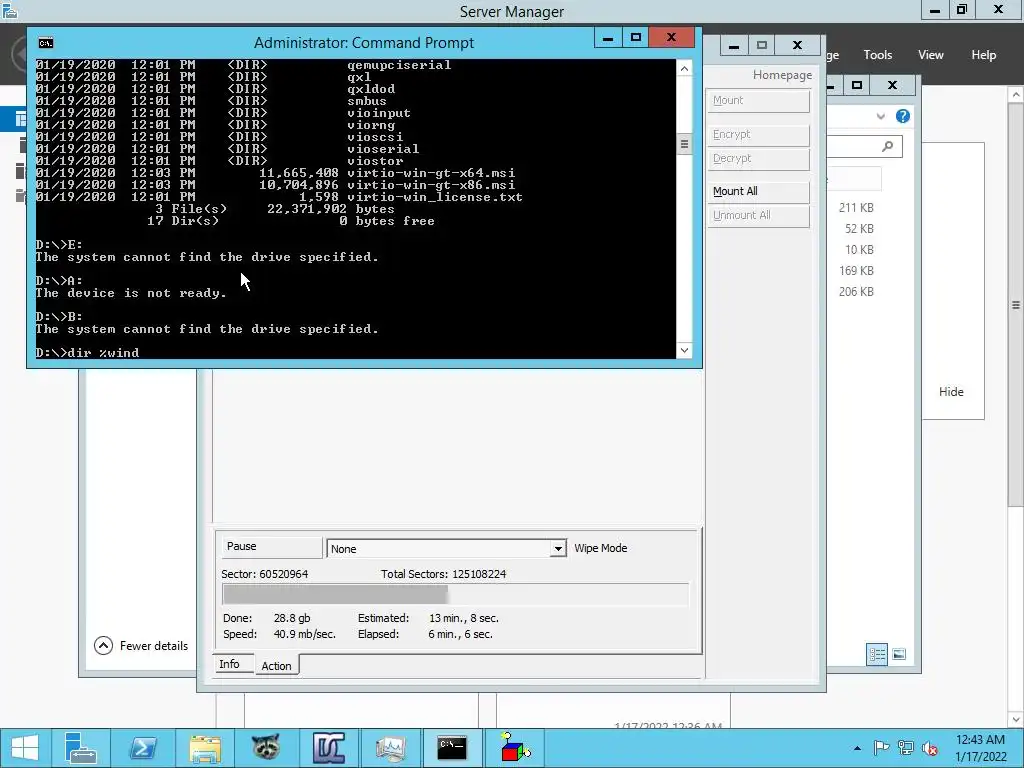The height and width of the screenshot is (768, 1024).
Task: Open the Homepage link
Action: 782,75
